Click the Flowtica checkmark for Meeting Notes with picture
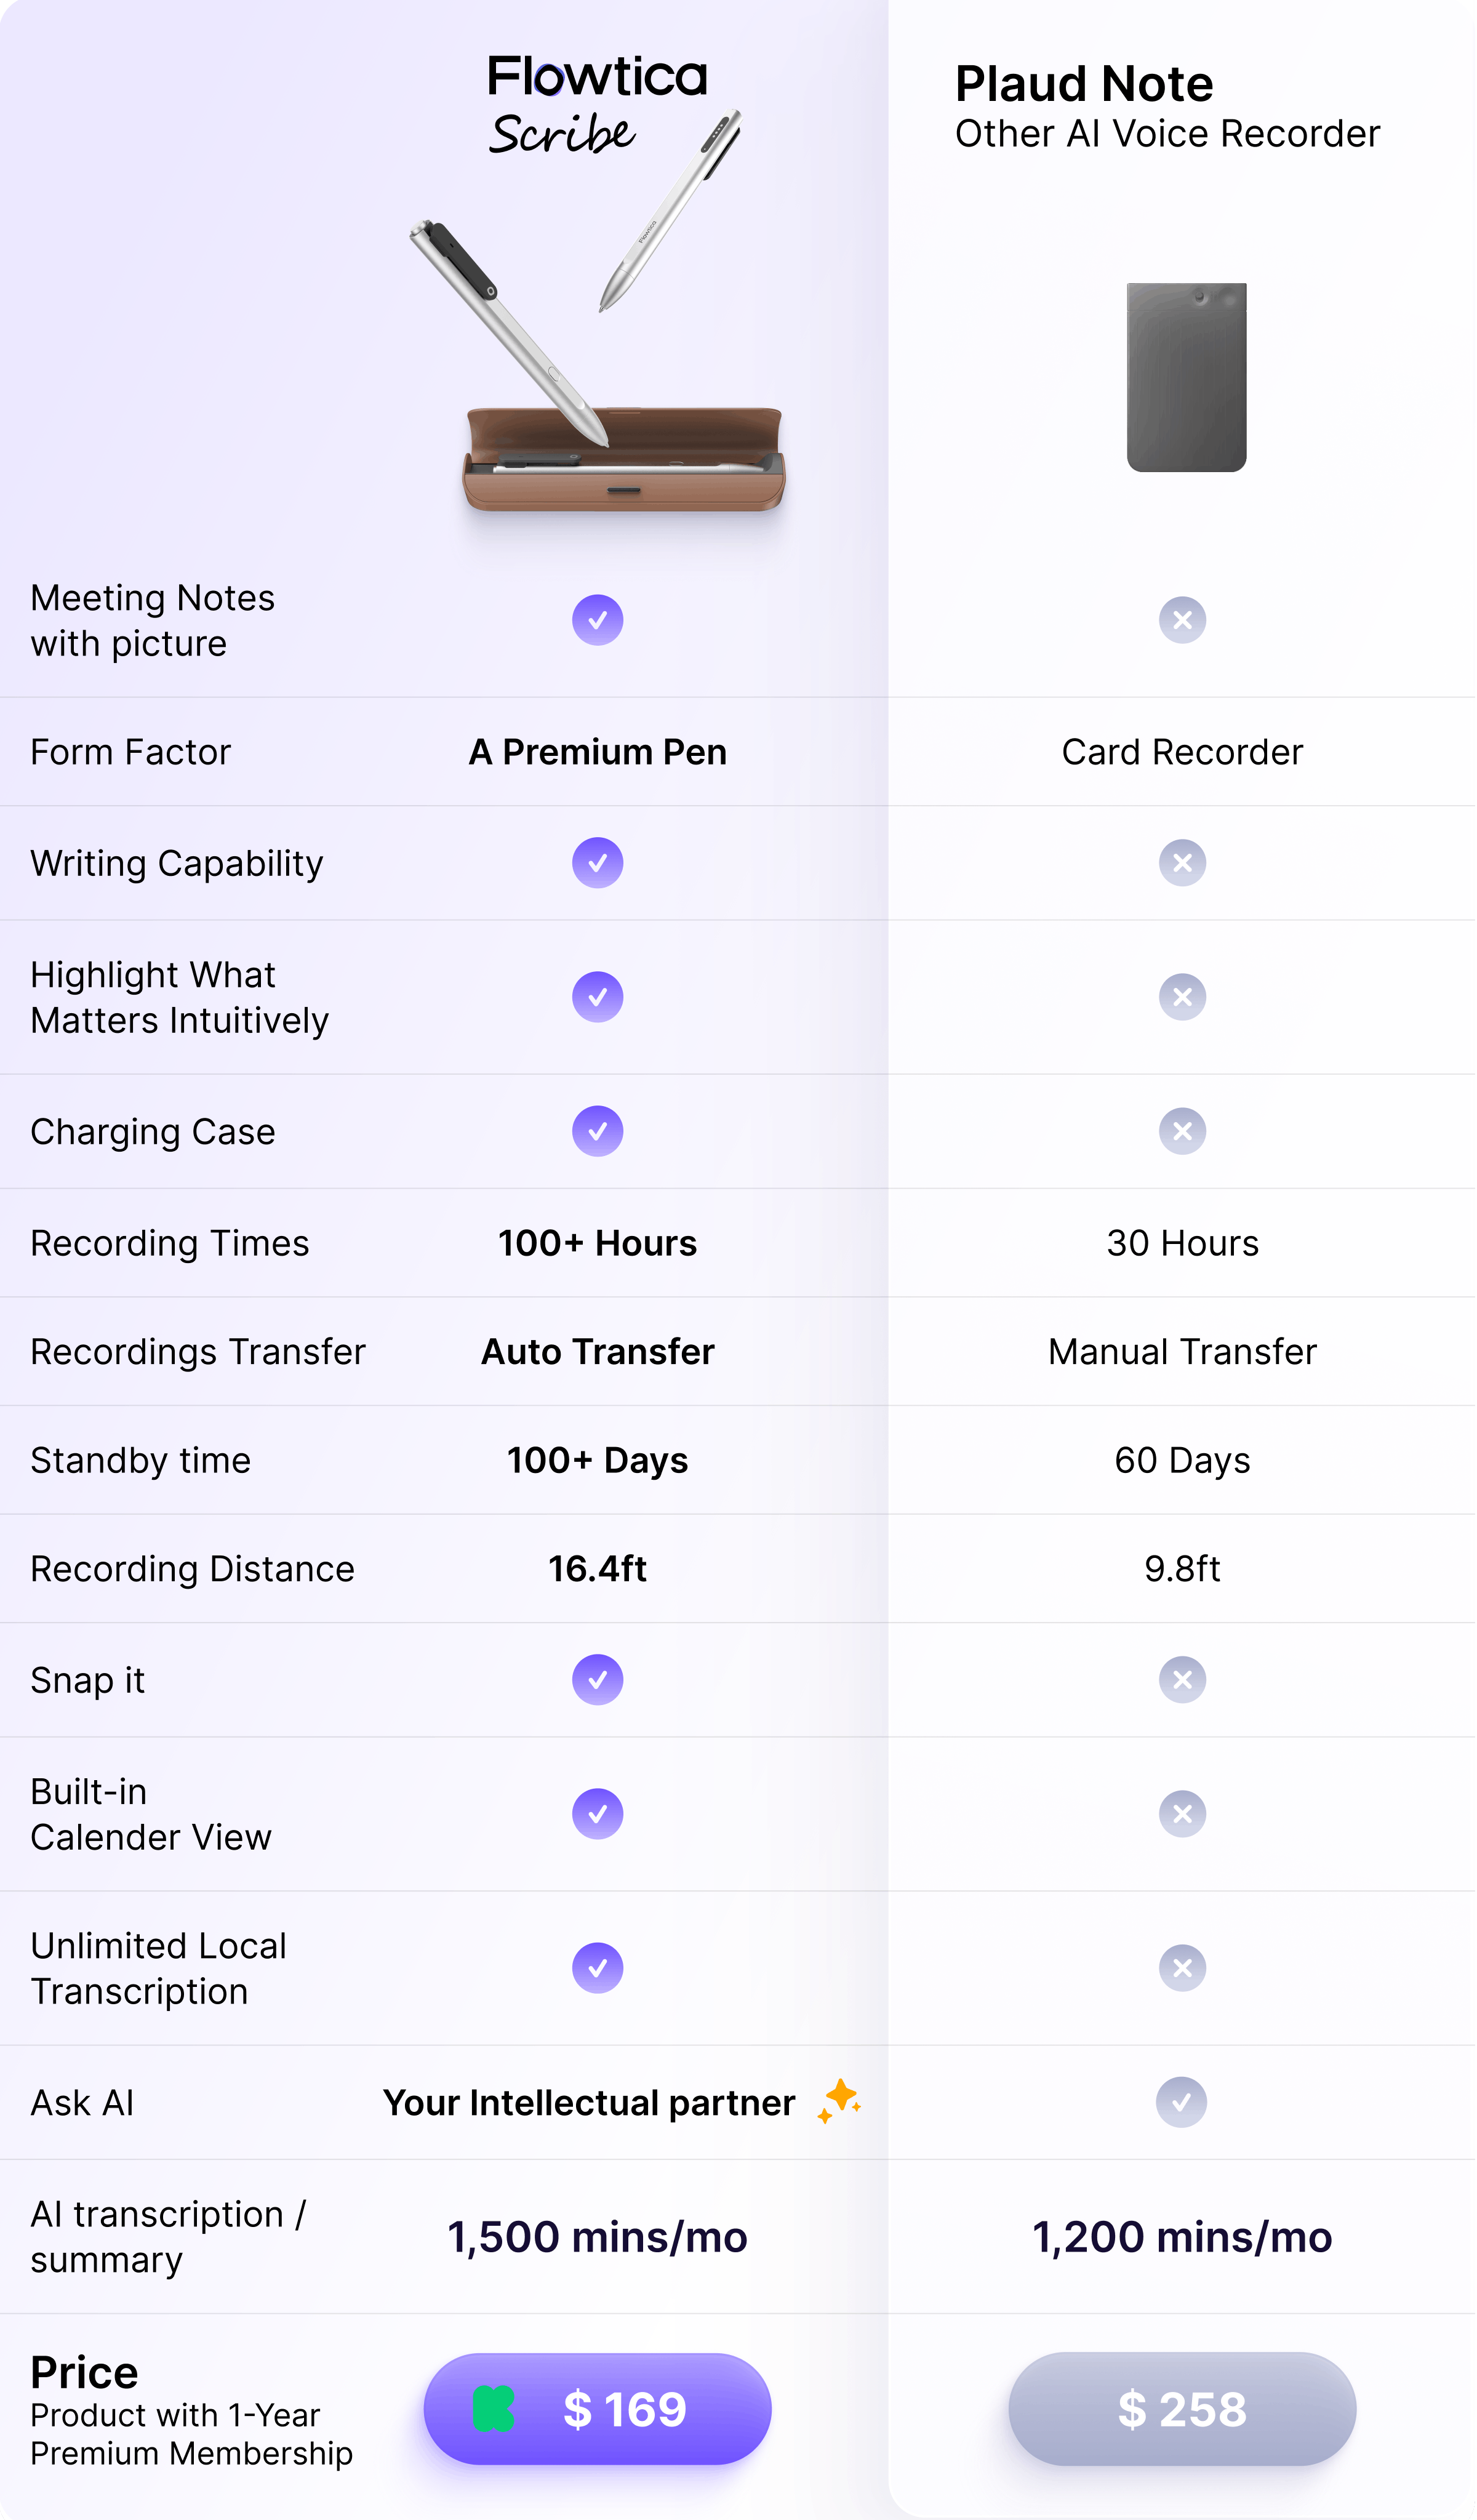Image resolution: width=1477 pixels, height=2520 pixels. tap(598, 620)
